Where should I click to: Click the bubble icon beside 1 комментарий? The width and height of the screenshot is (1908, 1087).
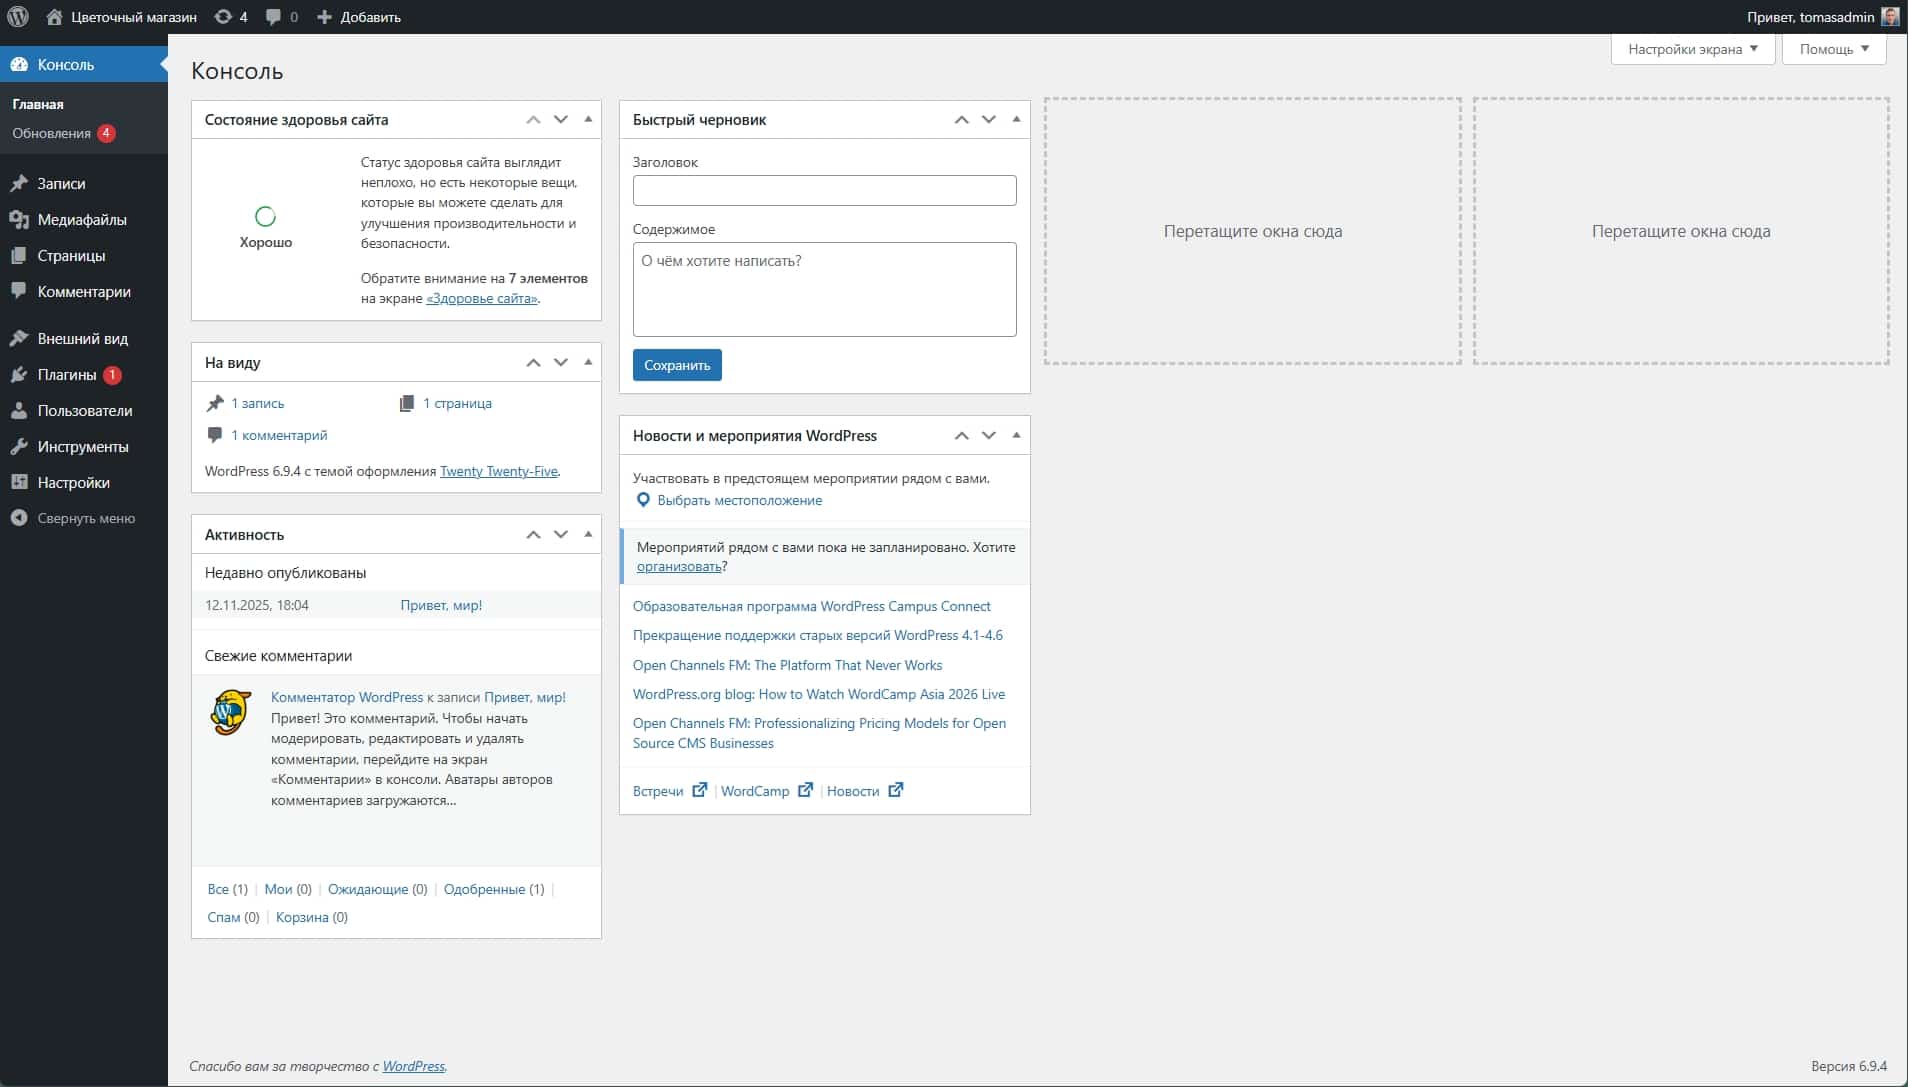coord(214,435)
